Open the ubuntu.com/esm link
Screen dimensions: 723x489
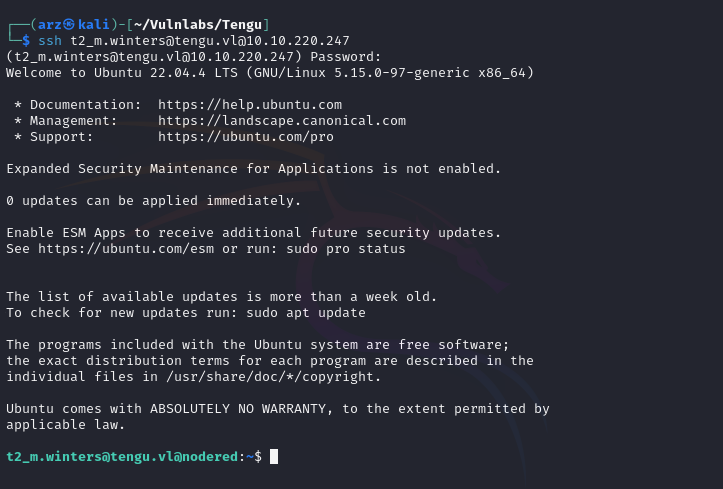pos(126,249)
